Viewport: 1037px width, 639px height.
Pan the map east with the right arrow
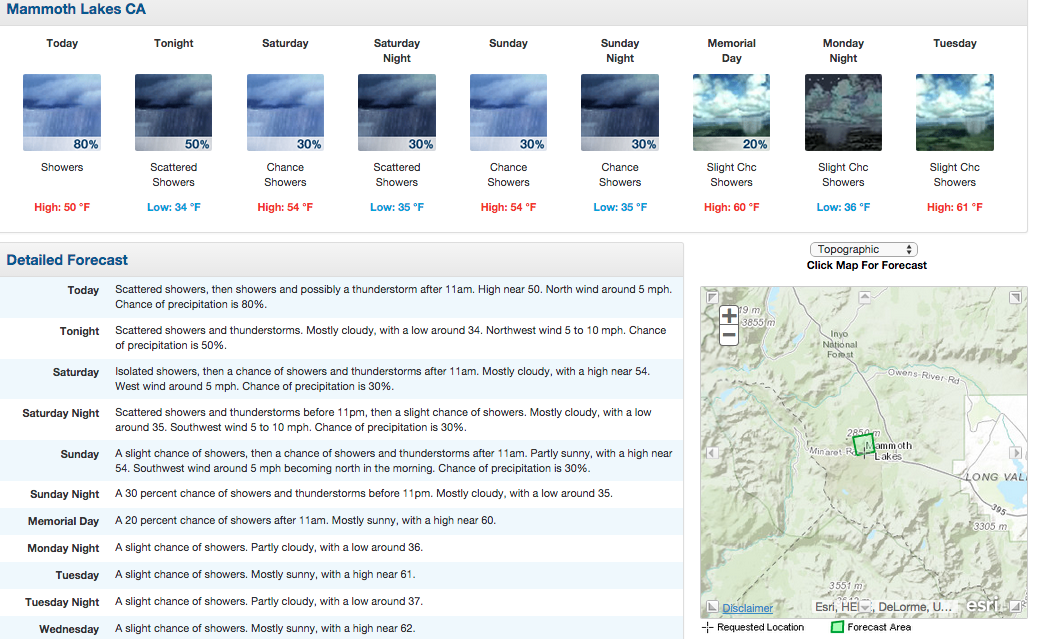1016,453
